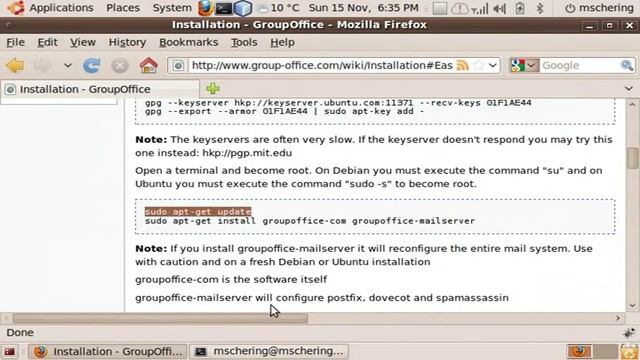640x360 pixels.
Task: Click the Google search input field
Action: 580,65
